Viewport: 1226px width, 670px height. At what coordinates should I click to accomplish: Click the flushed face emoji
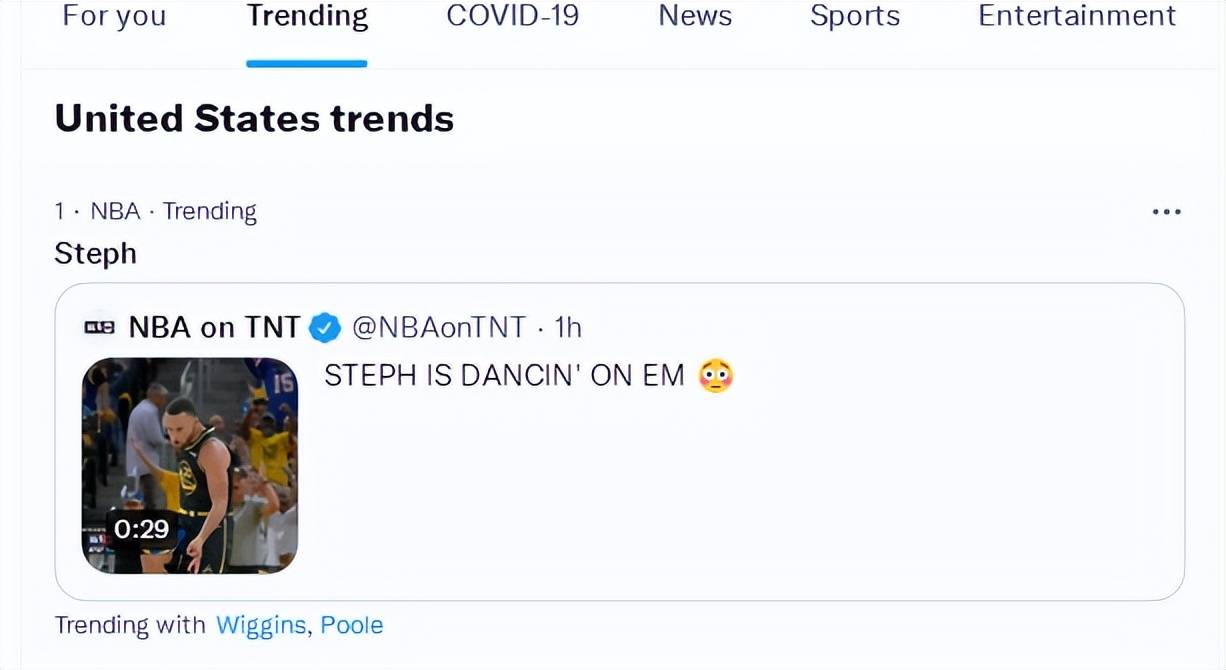[x=716, y=375]
